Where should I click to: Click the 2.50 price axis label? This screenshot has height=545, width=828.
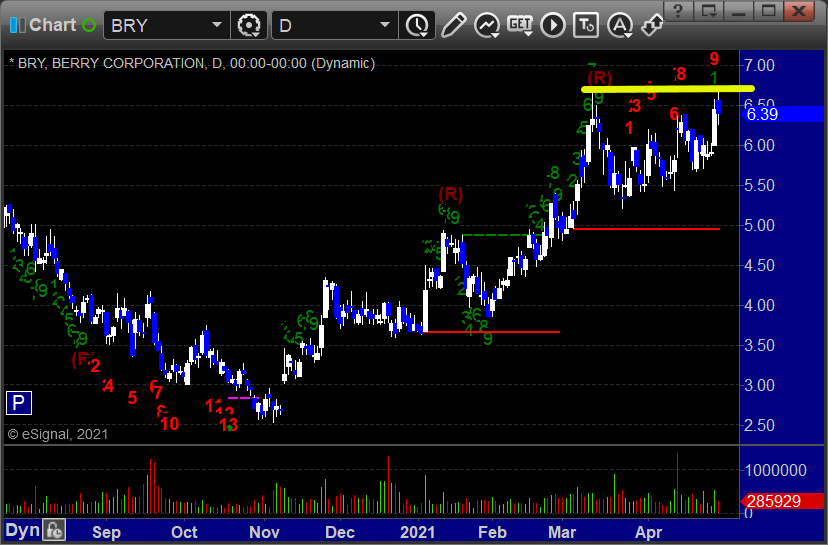click(759, 425)
